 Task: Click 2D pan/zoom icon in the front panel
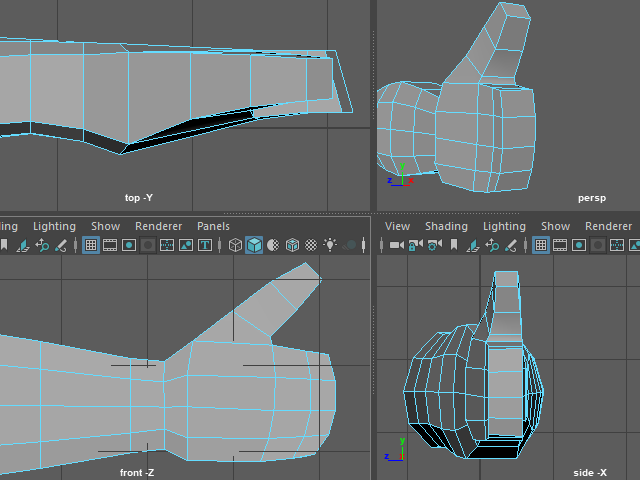pyautogui.click(x=42, y=245)
